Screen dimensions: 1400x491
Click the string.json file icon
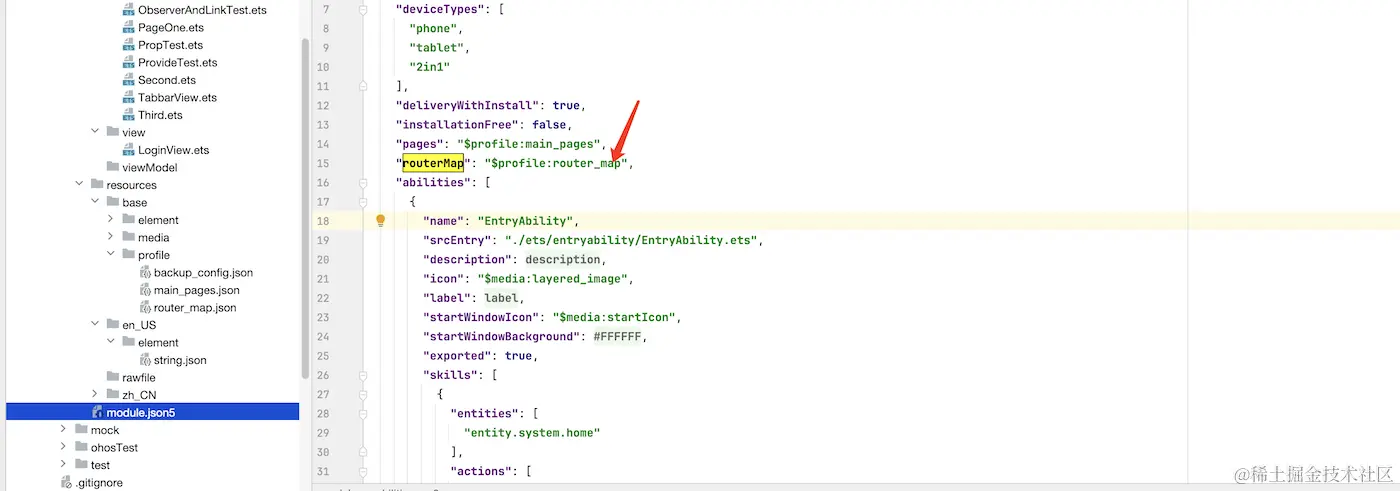[x=145, y=360]
